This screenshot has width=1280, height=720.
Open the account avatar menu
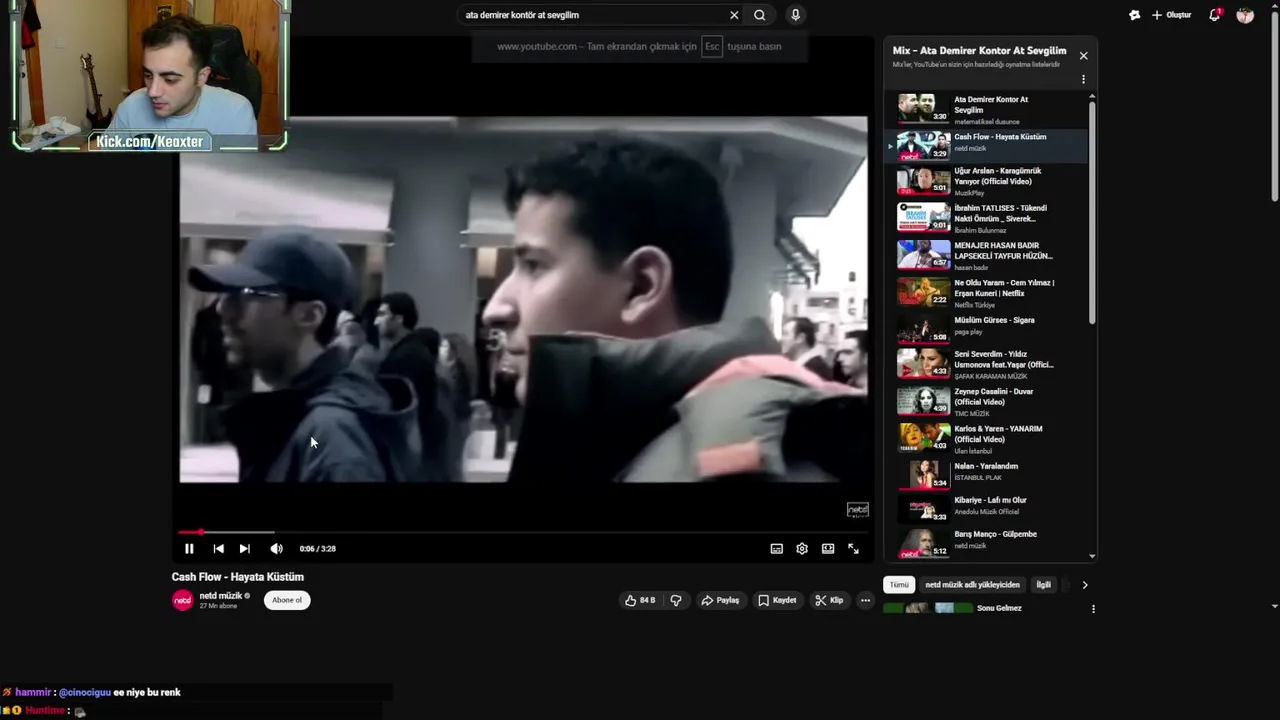[x=1245, y=15]
